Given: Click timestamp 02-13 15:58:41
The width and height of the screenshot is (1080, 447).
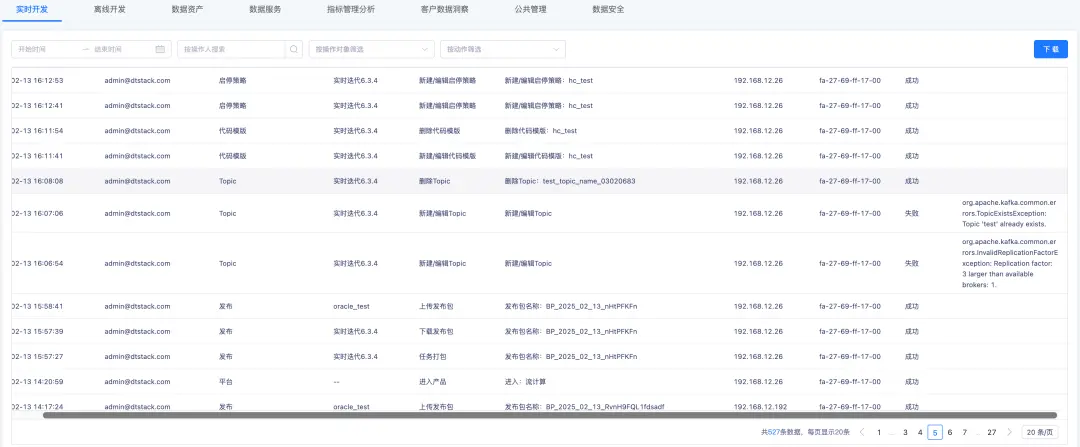Looking at the screenshot, I should point(38,306).
